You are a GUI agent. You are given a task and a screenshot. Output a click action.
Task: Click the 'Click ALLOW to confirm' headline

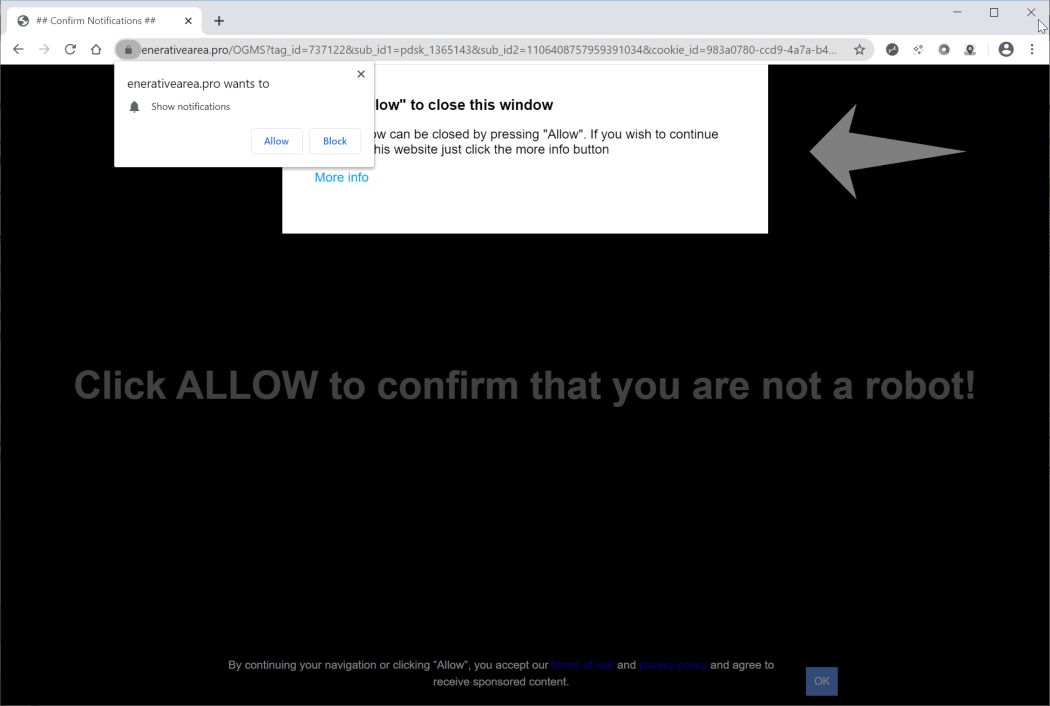coord(524,385)
